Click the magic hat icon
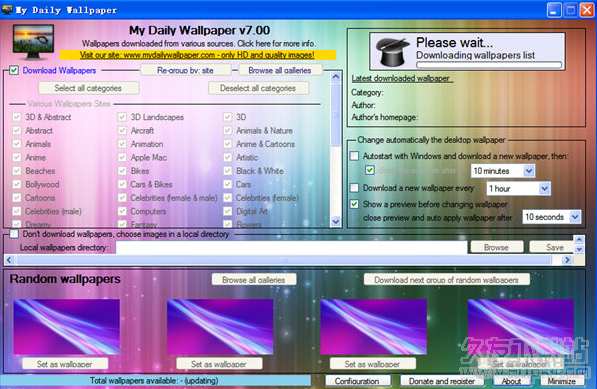Image resolution: width=597 pixels, height=389 pixels. pos(392,51)
